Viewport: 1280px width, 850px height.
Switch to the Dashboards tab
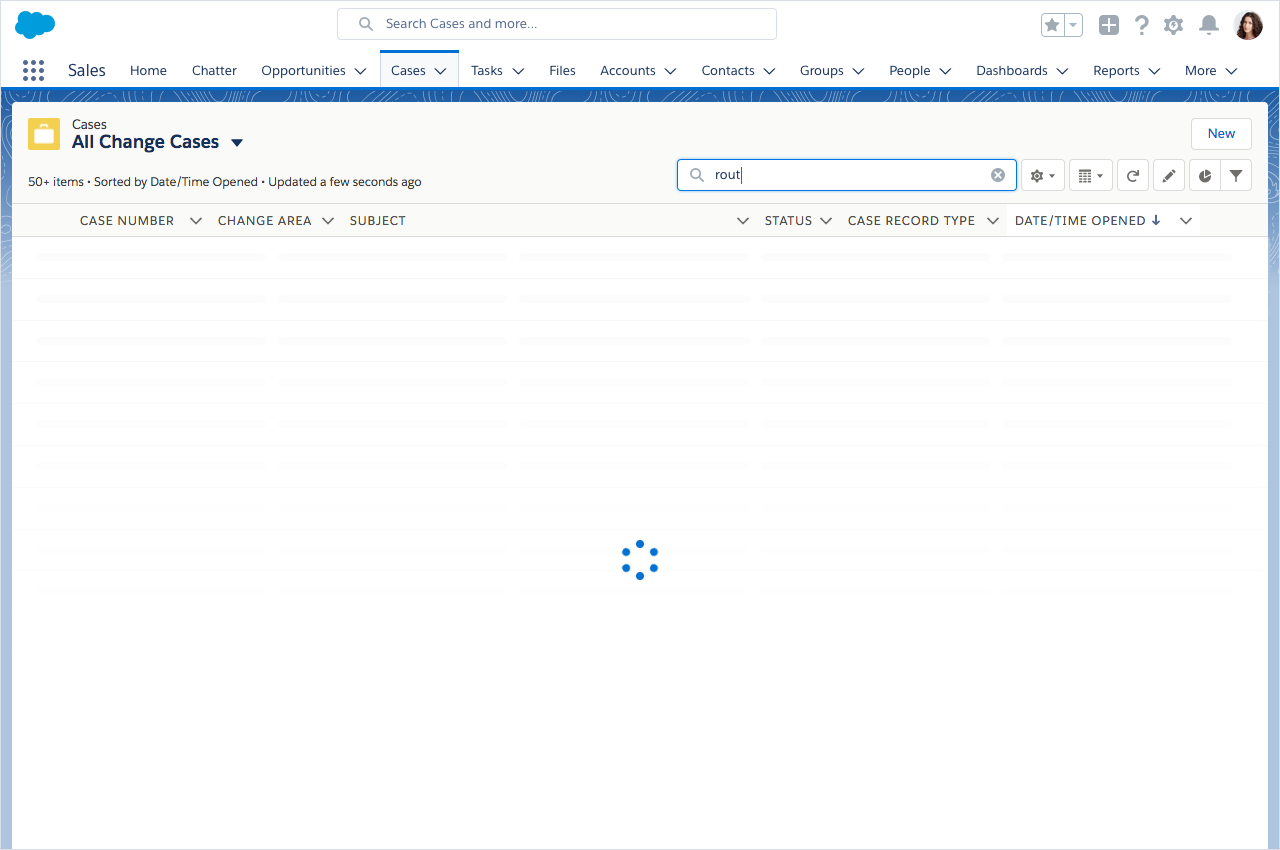(x=1011, y=70)
